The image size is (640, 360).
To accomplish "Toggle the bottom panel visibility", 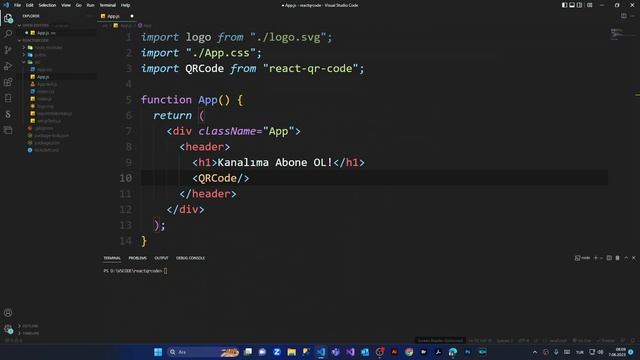I will point(572,5).
